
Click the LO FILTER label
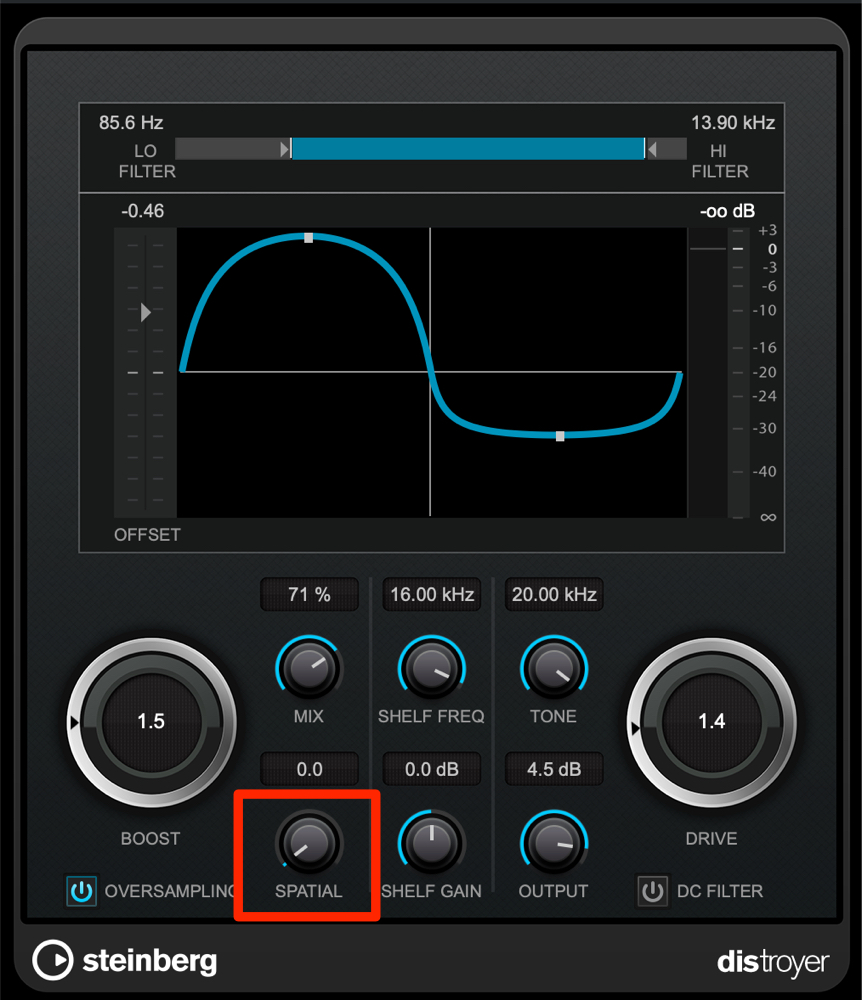click(147, 161)
